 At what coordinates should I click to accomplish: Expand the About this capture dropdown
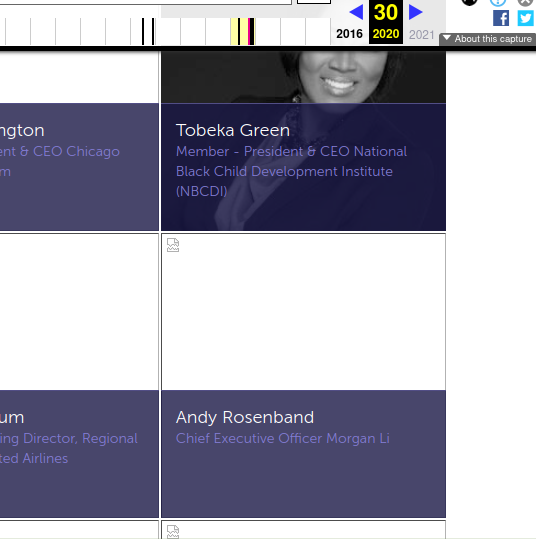487,39
